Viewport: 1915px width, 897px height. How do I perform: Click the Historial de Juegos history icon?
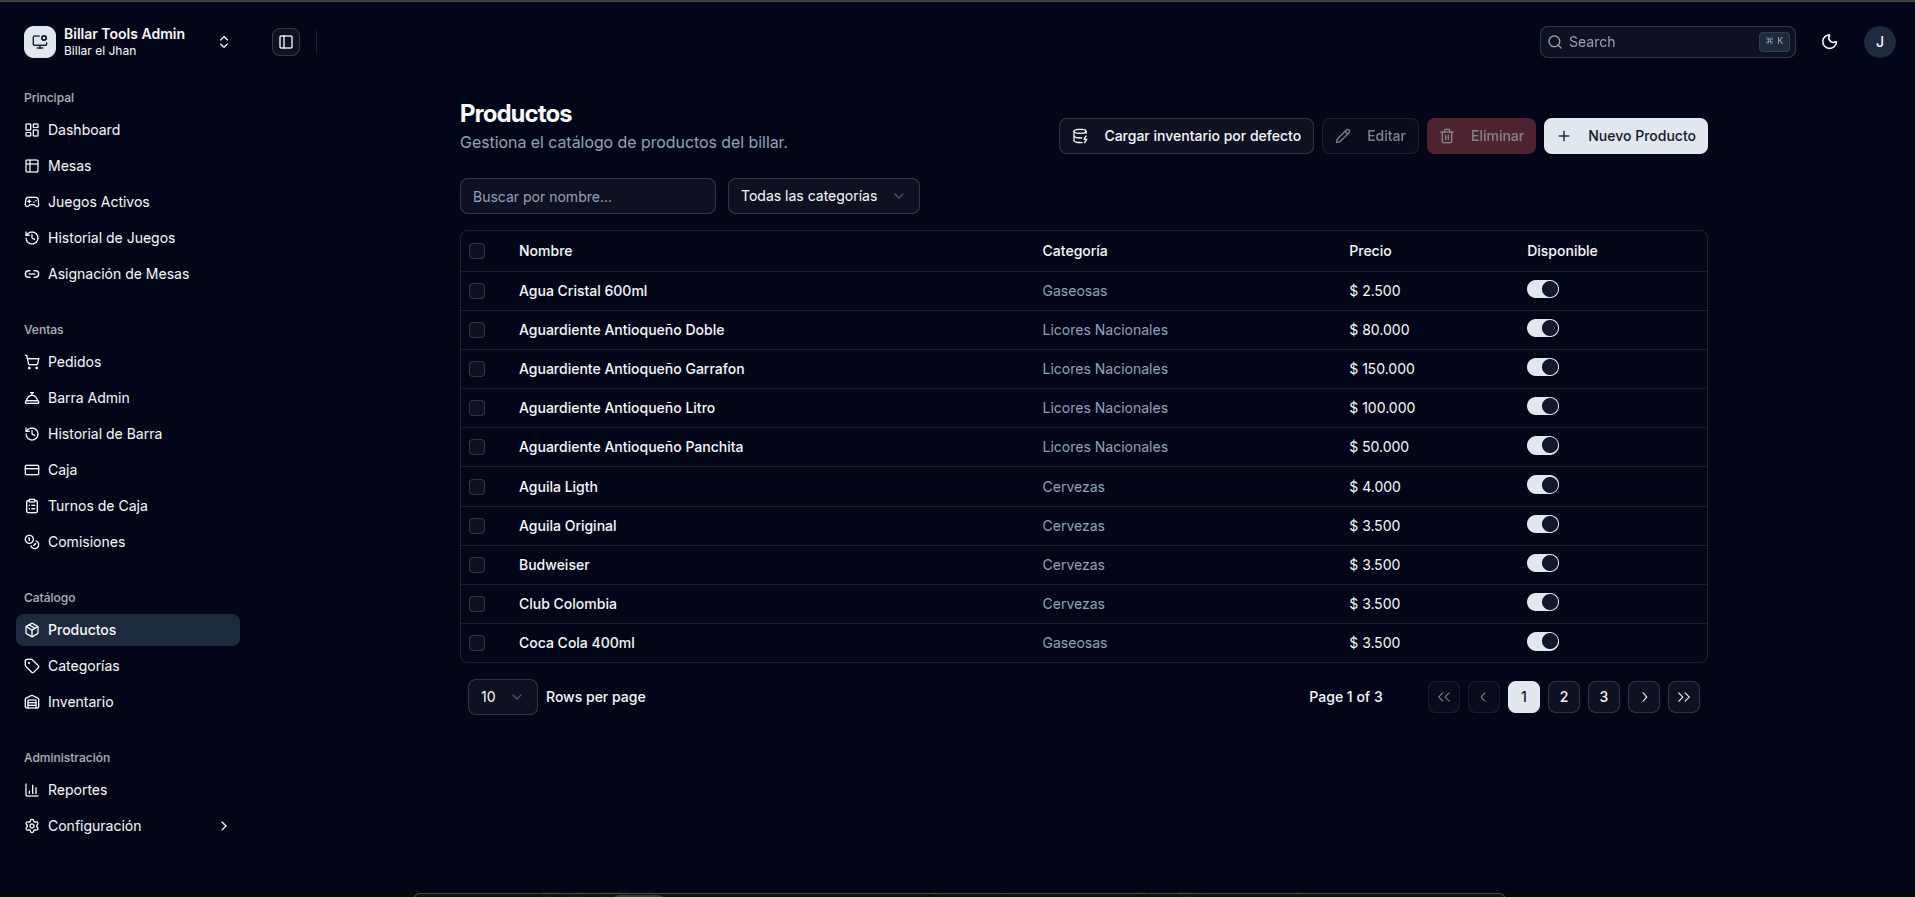(x=32, y=238)
